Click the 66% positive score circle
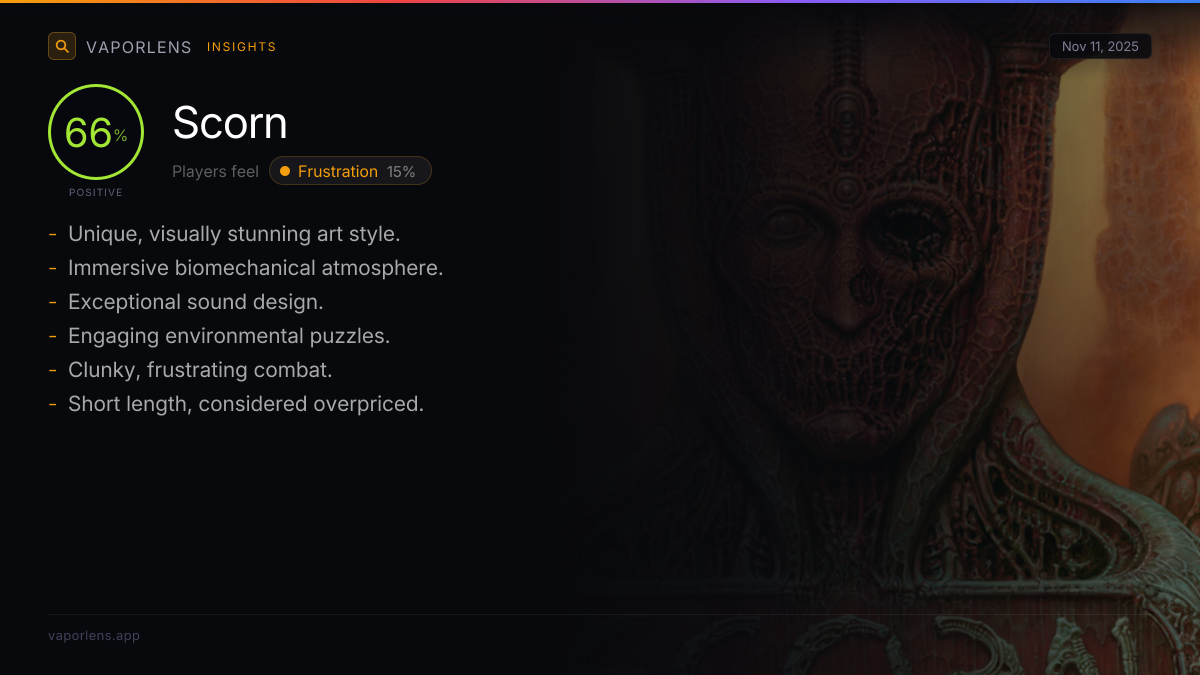 (x=96, y=132)
